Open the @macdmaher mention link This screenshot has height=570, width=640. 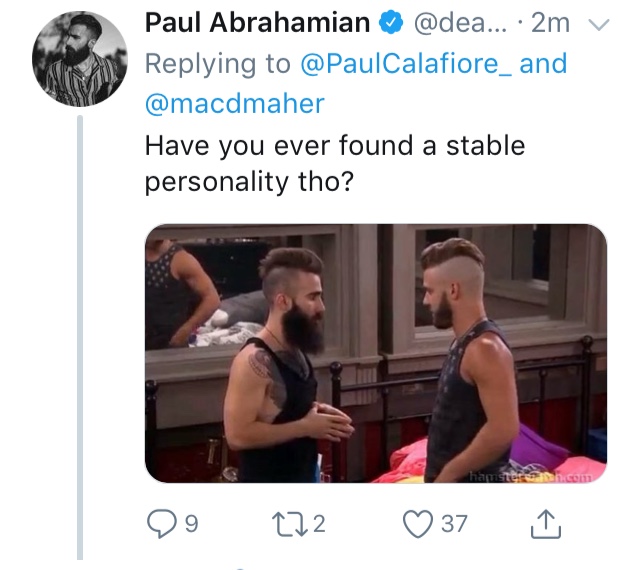click(x=235, y=104)
